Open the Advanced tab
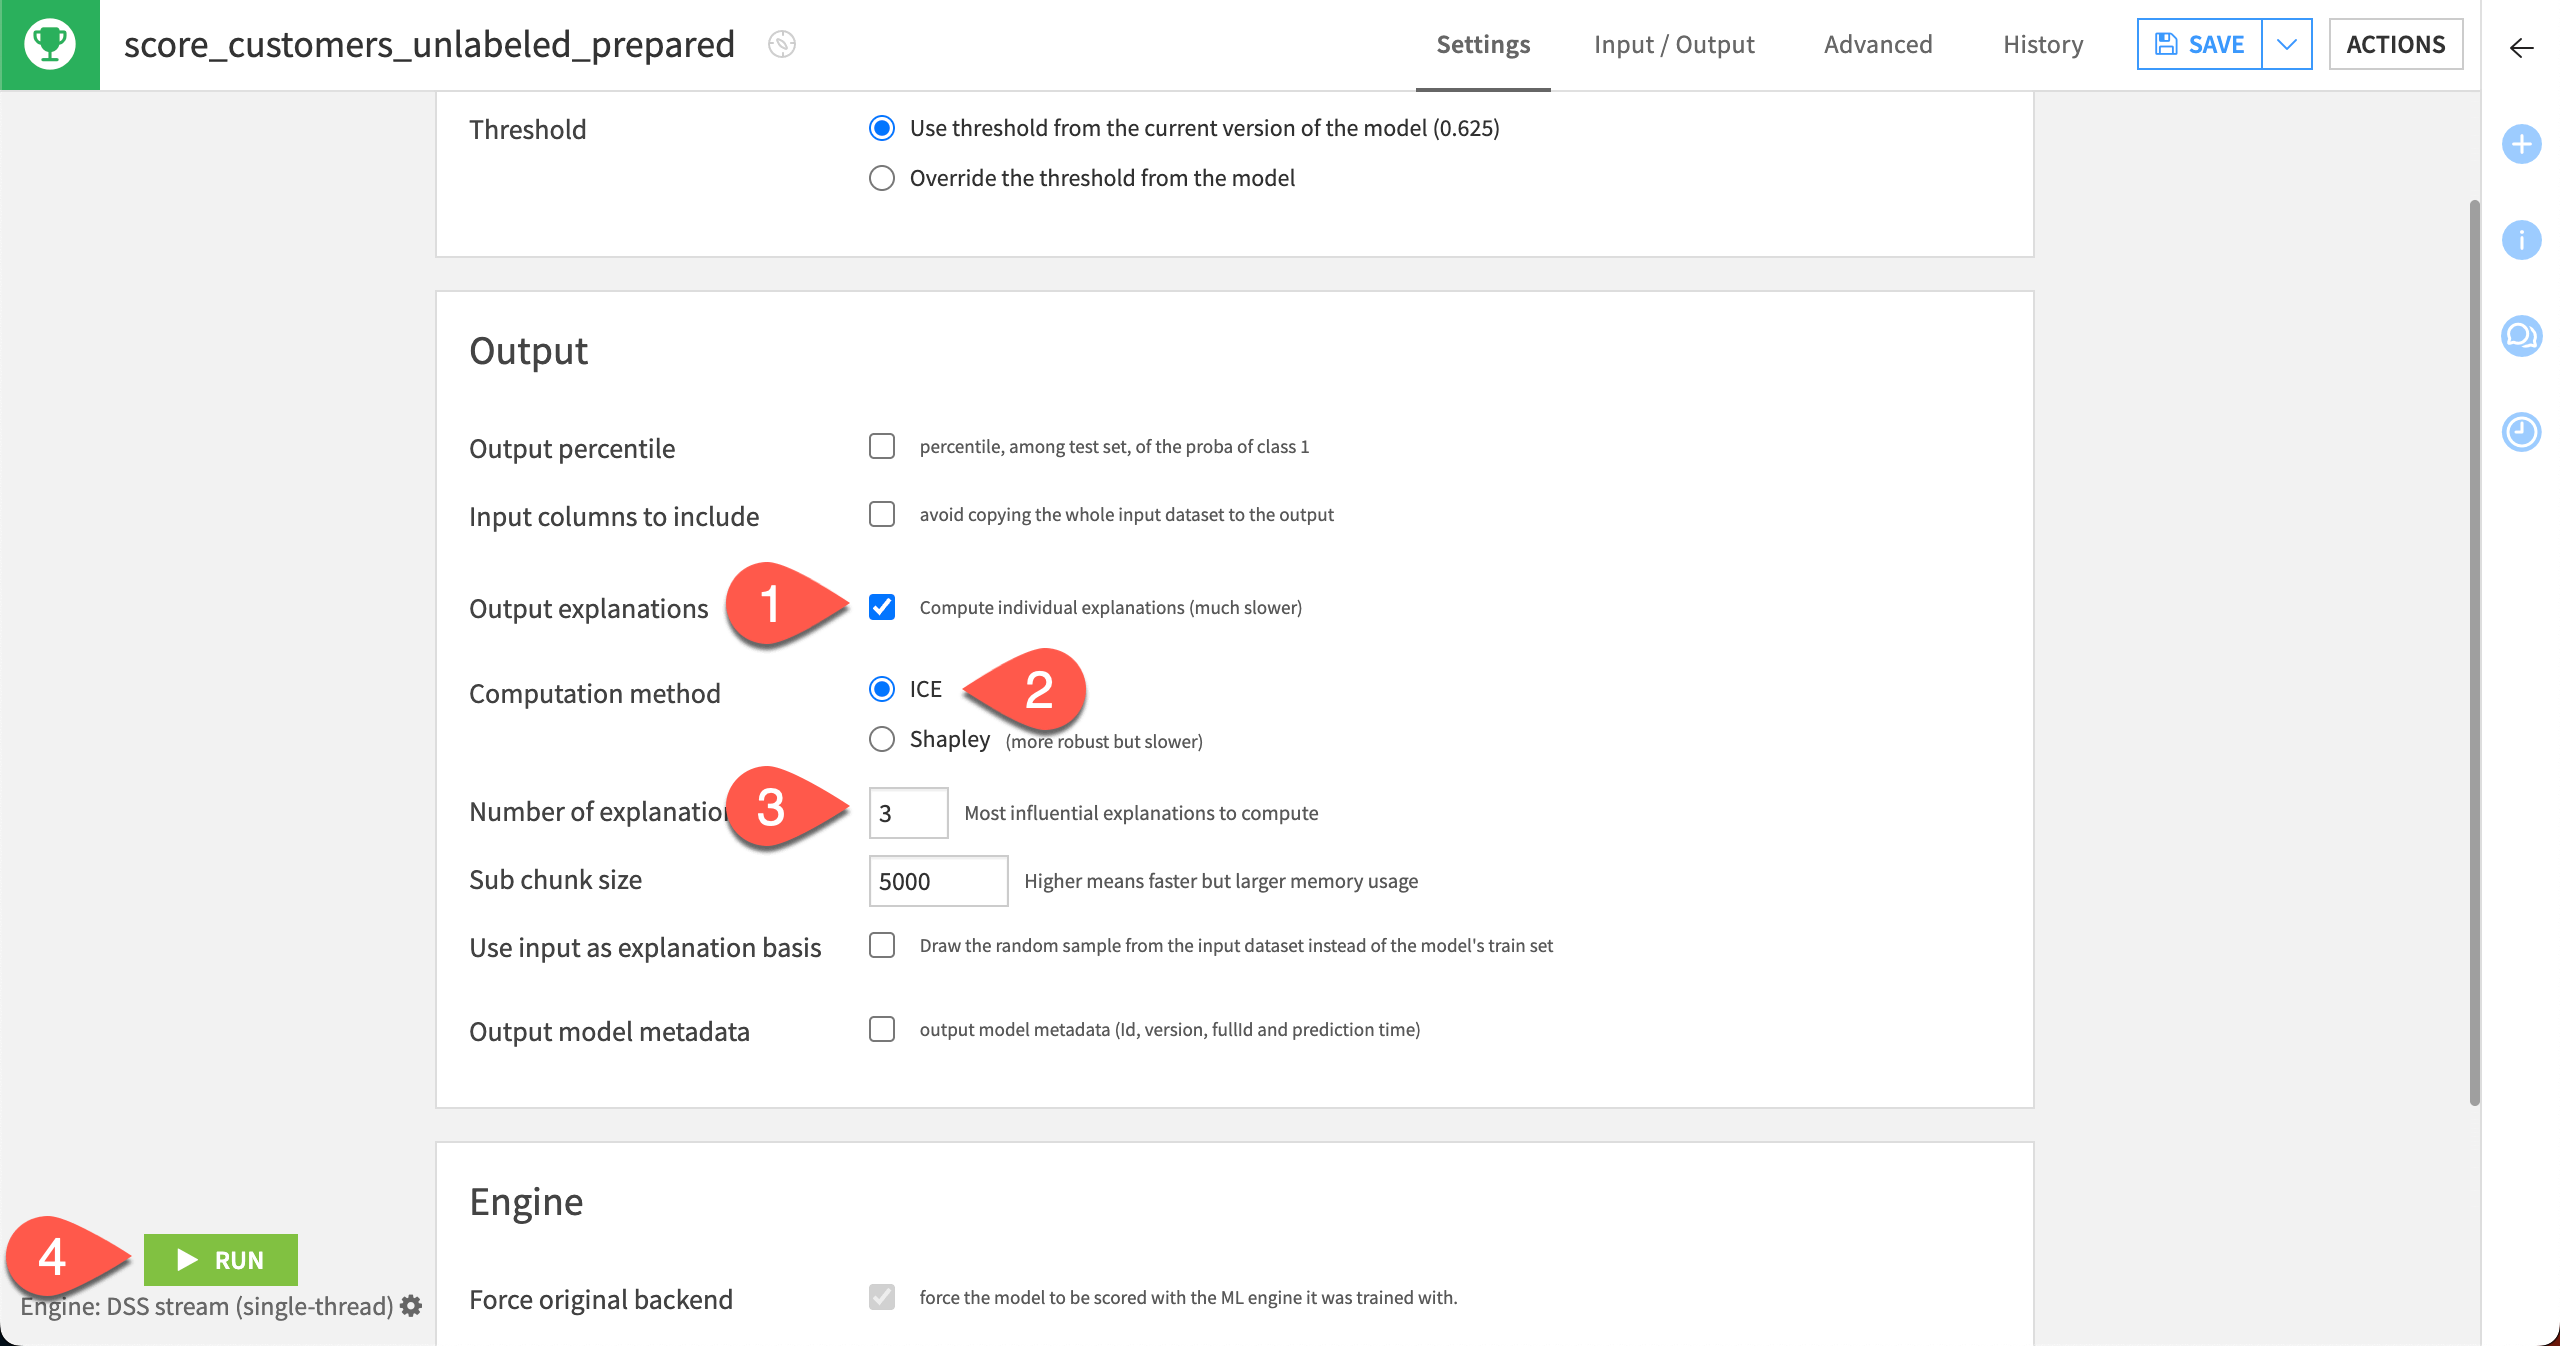 point(1878,45)
